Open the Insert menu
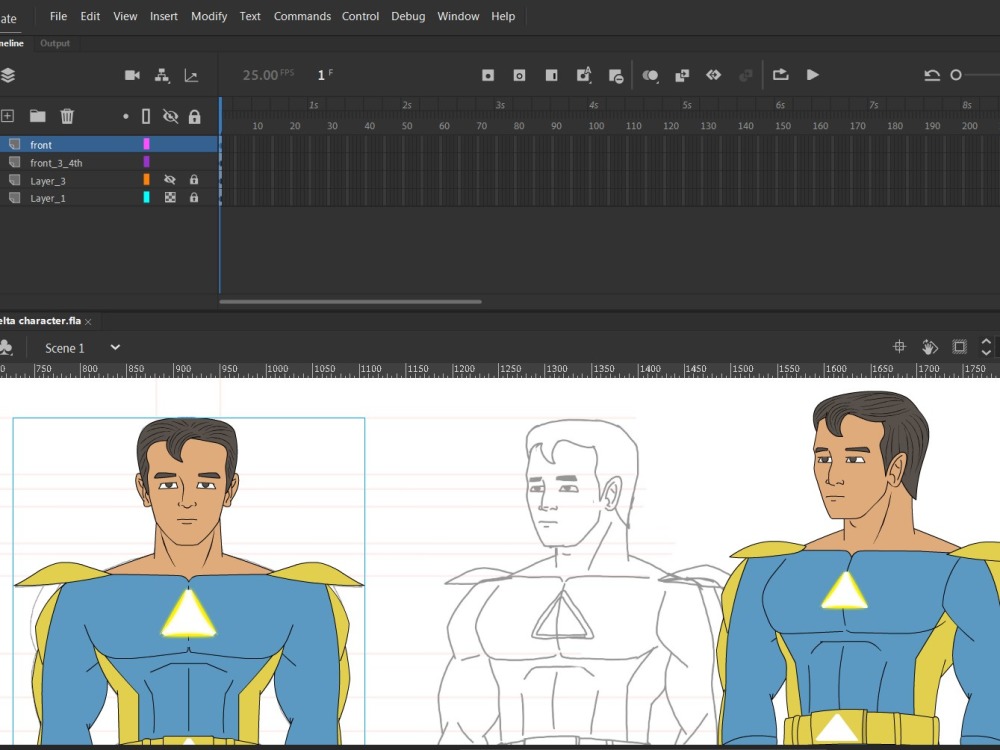1000x750 pixels. pyautogui.click(x=164, y=16)
